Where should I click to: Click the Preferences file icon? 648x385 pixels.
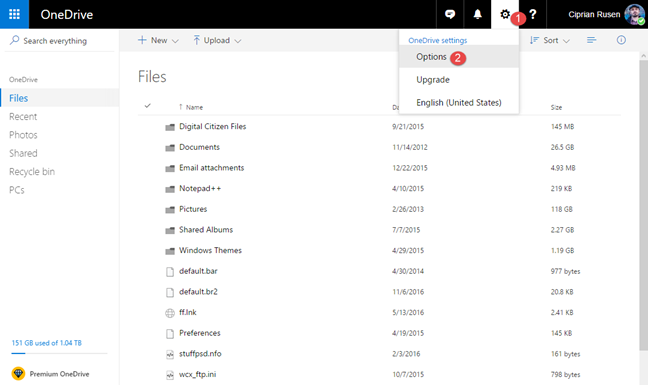[x=170, y=333]
